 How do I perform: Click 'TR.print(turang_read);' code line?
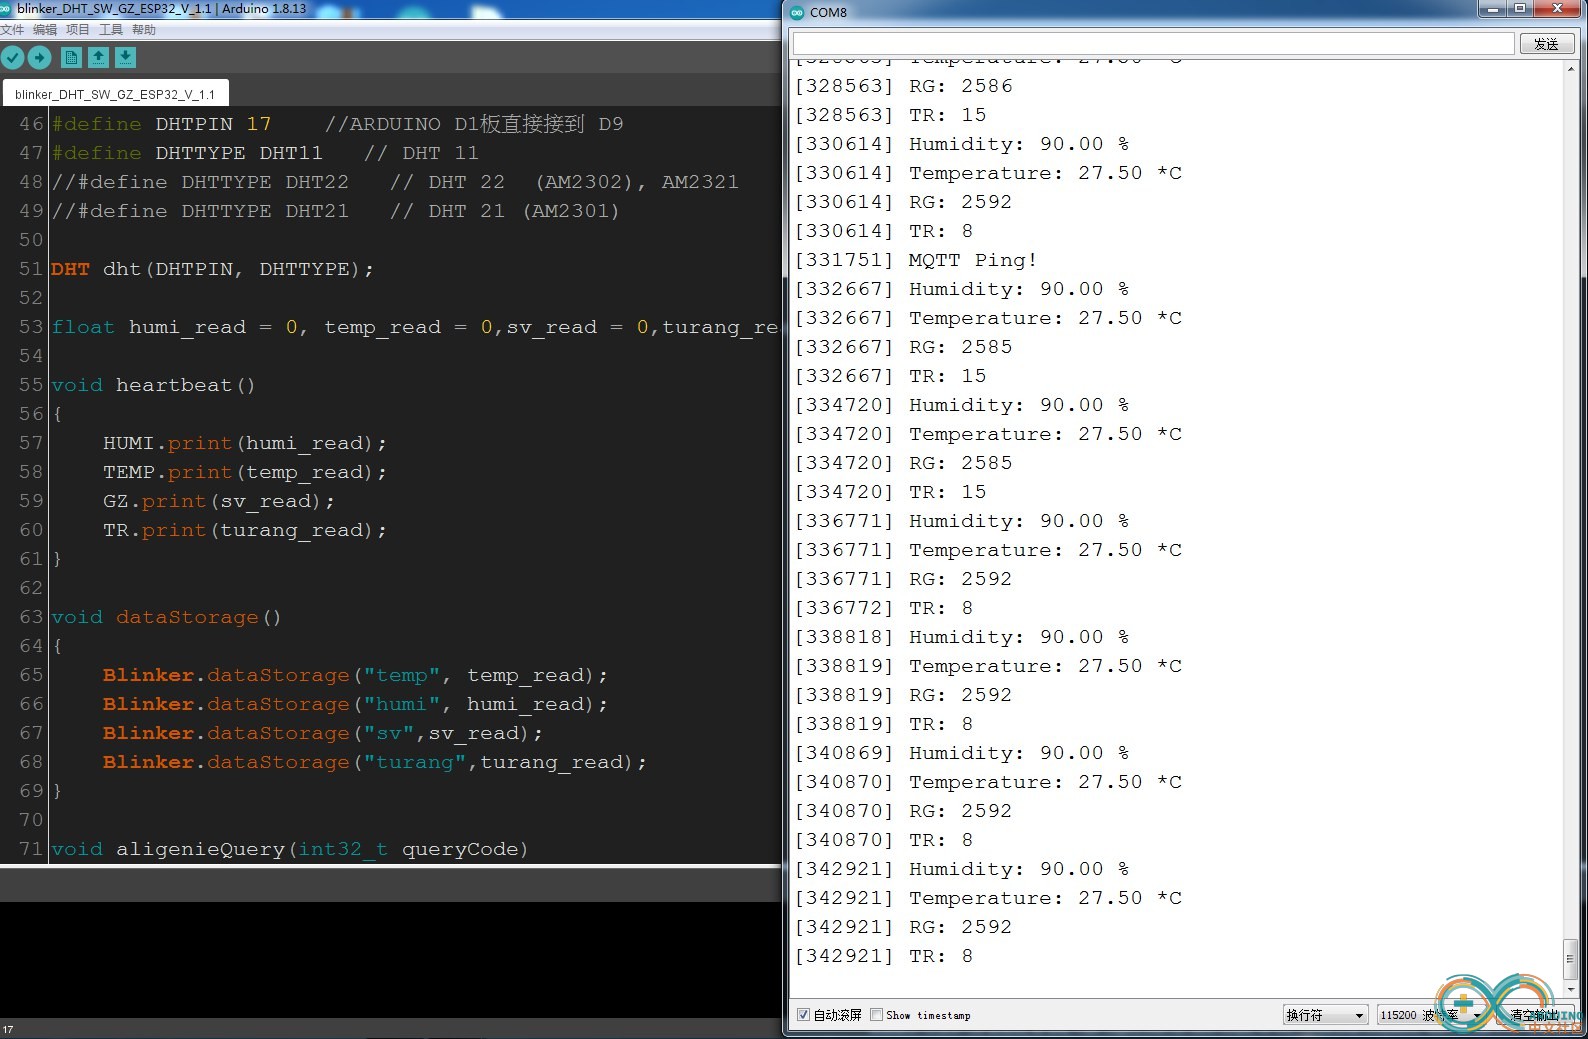(244, 530)
